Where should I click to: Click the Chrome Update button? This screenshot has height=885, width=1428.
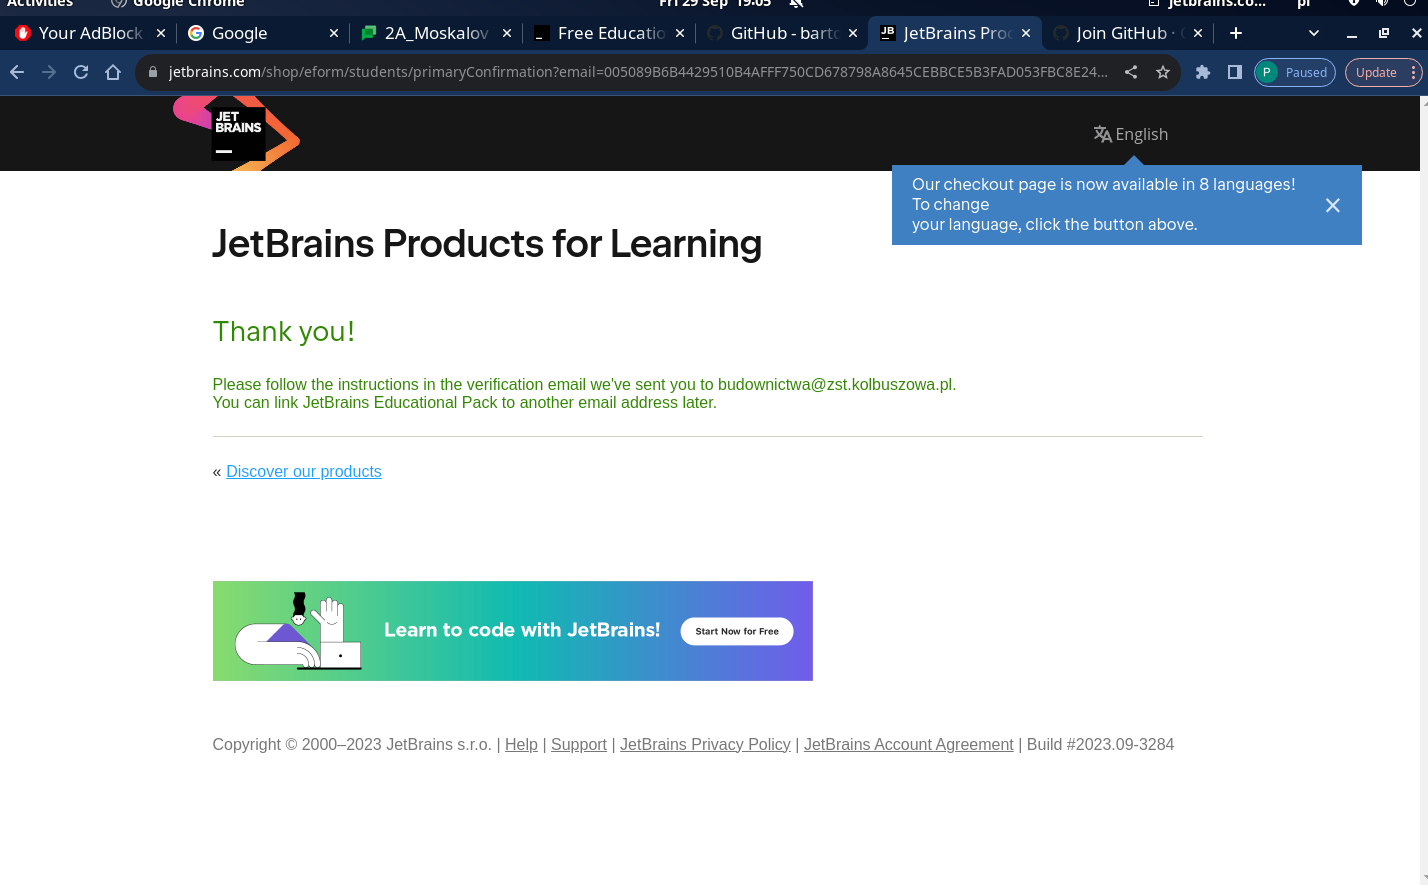(1376, 72)
